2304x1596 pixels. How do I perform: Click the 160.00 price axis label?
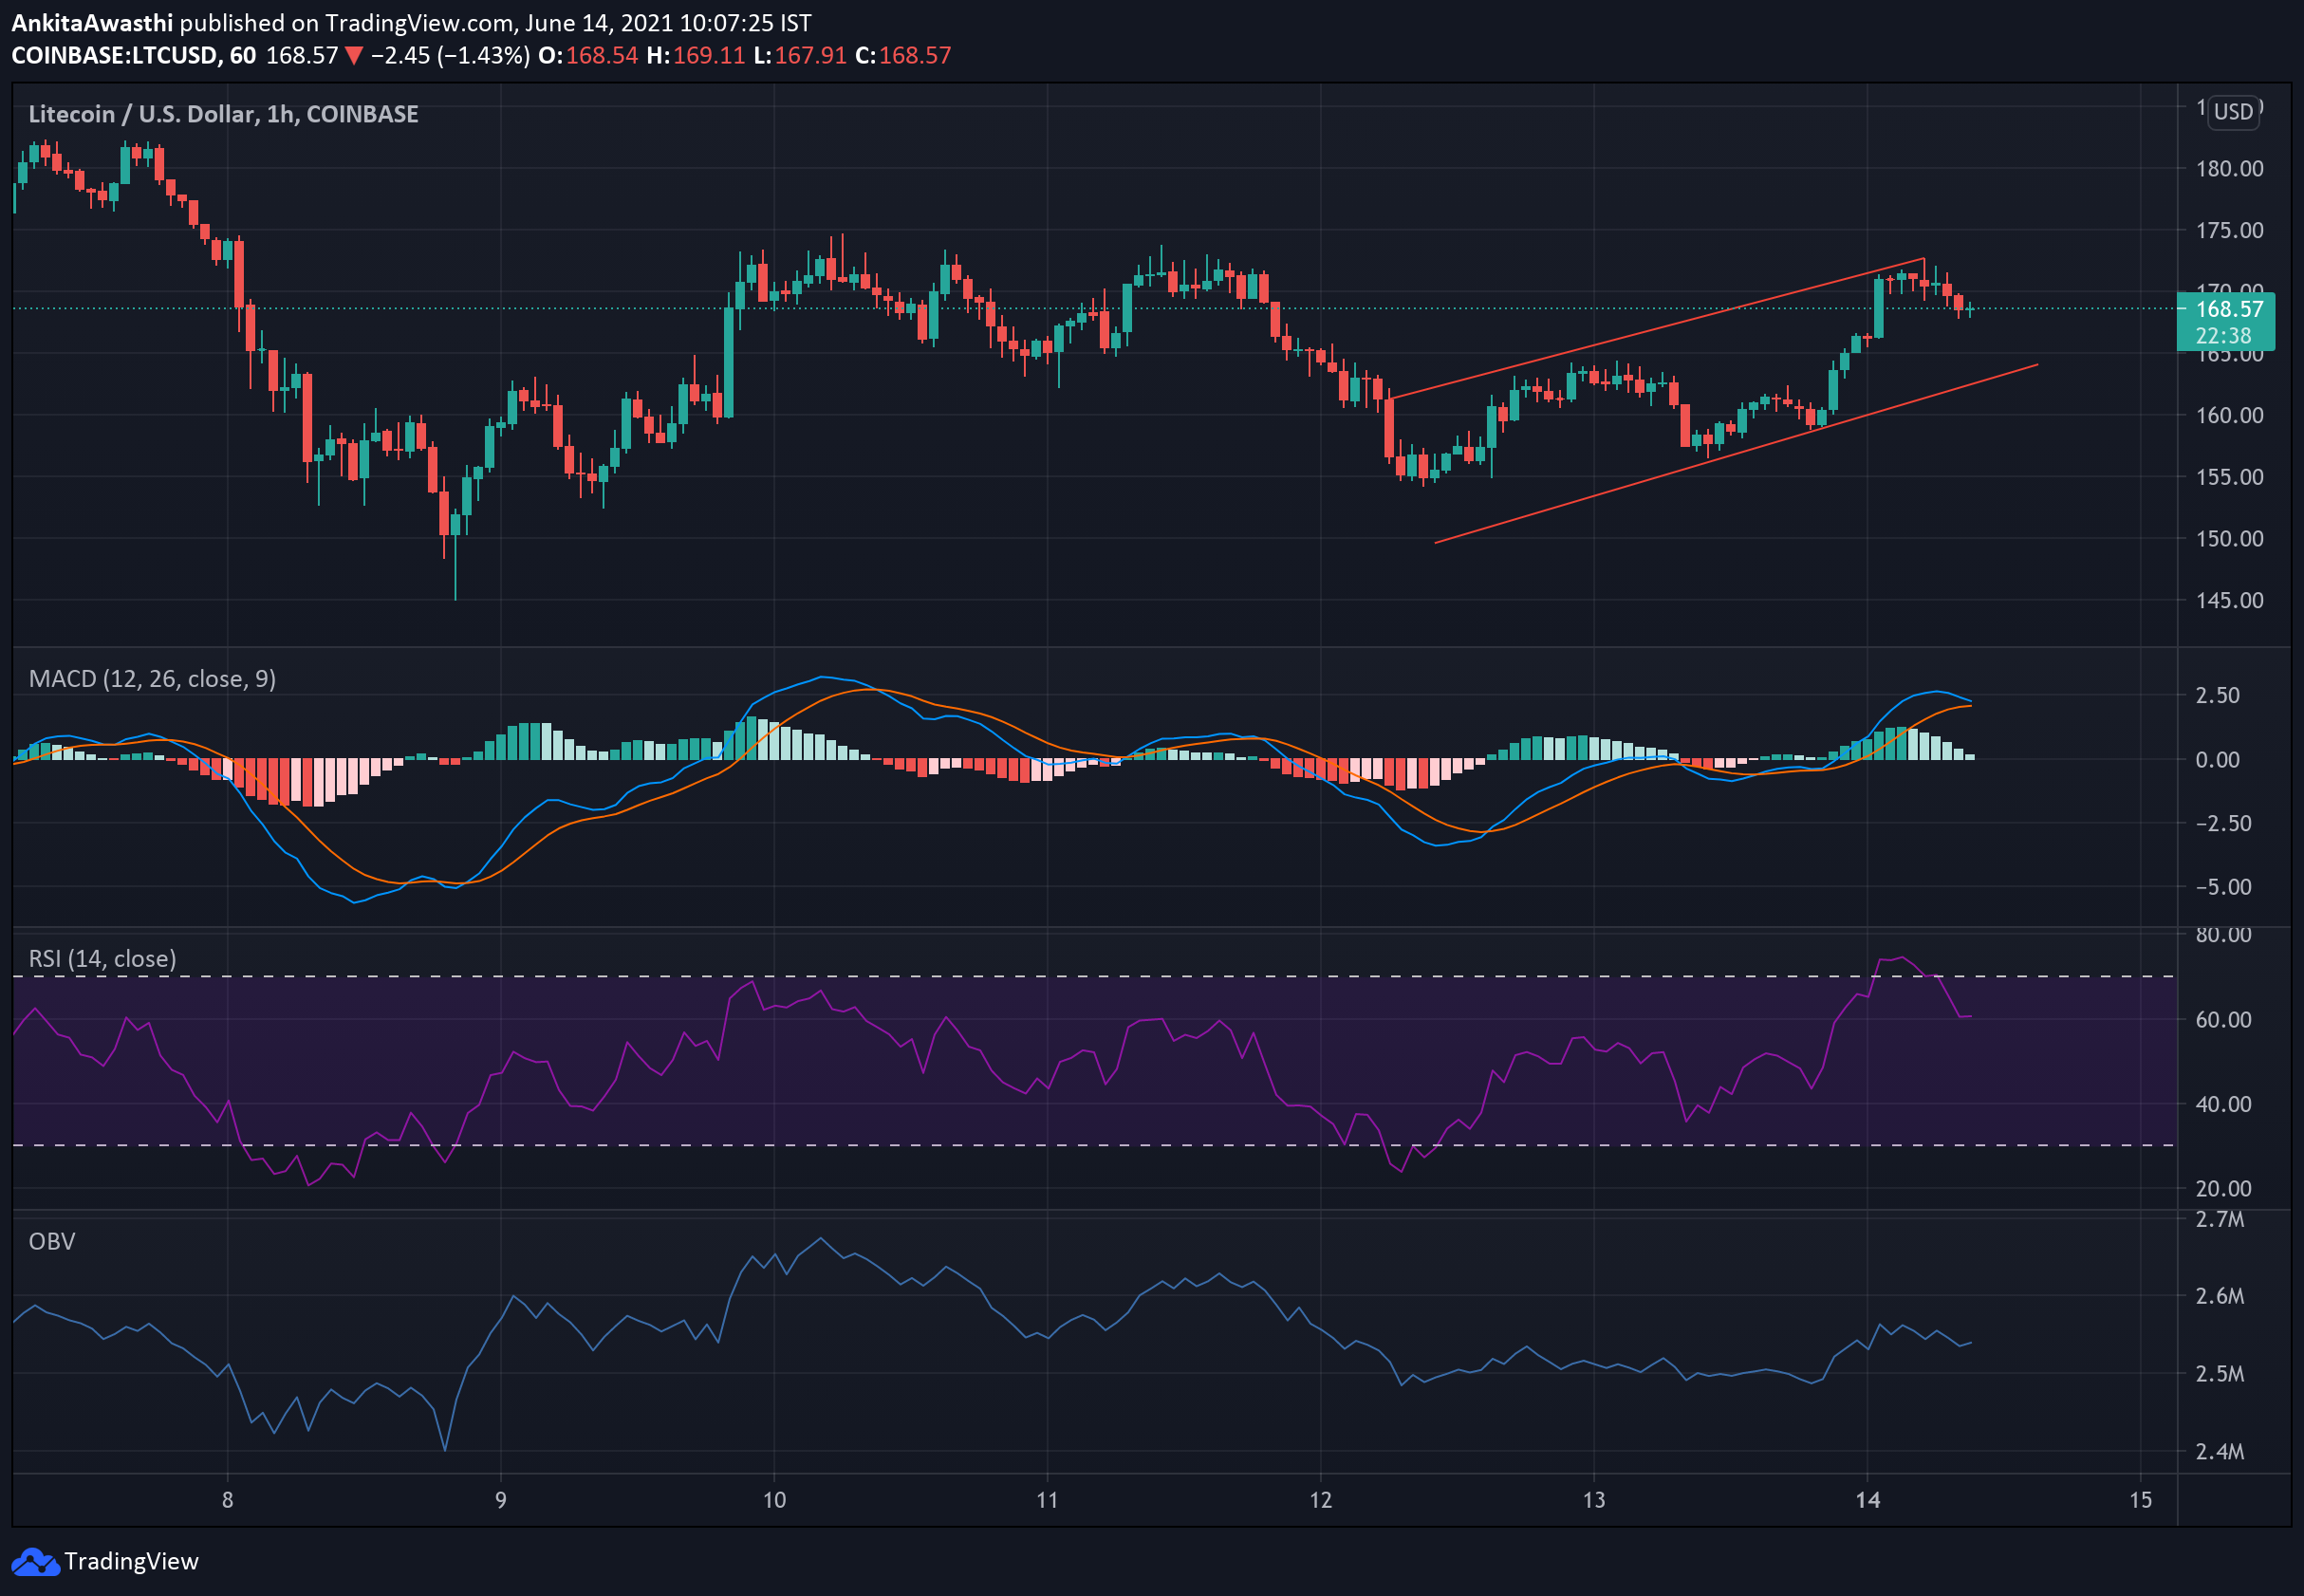coord(2229,415)
